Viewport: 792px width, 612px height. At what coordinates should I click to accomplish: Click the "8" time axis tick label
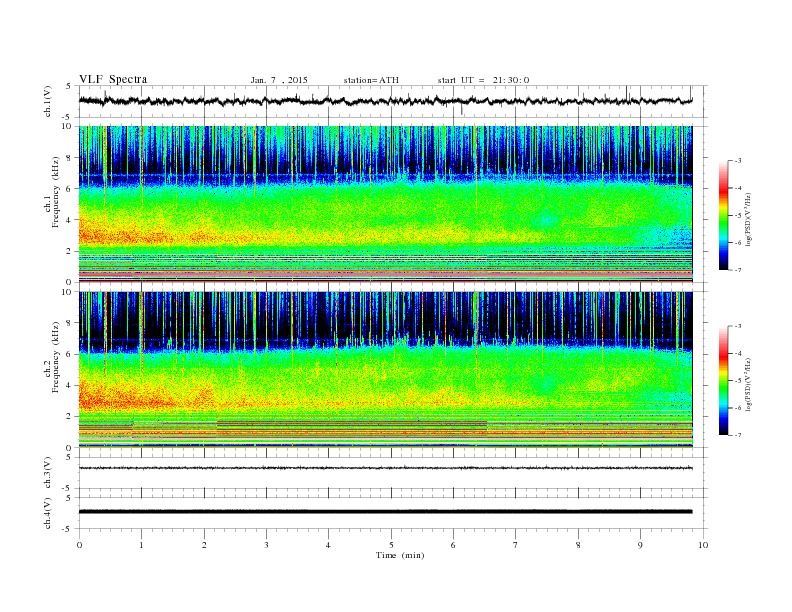pos(578,545)
